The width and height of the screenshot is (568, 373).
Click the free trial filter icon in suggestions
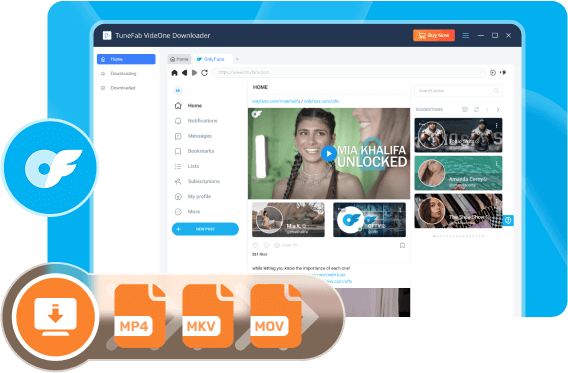click(x=465, y=109)
